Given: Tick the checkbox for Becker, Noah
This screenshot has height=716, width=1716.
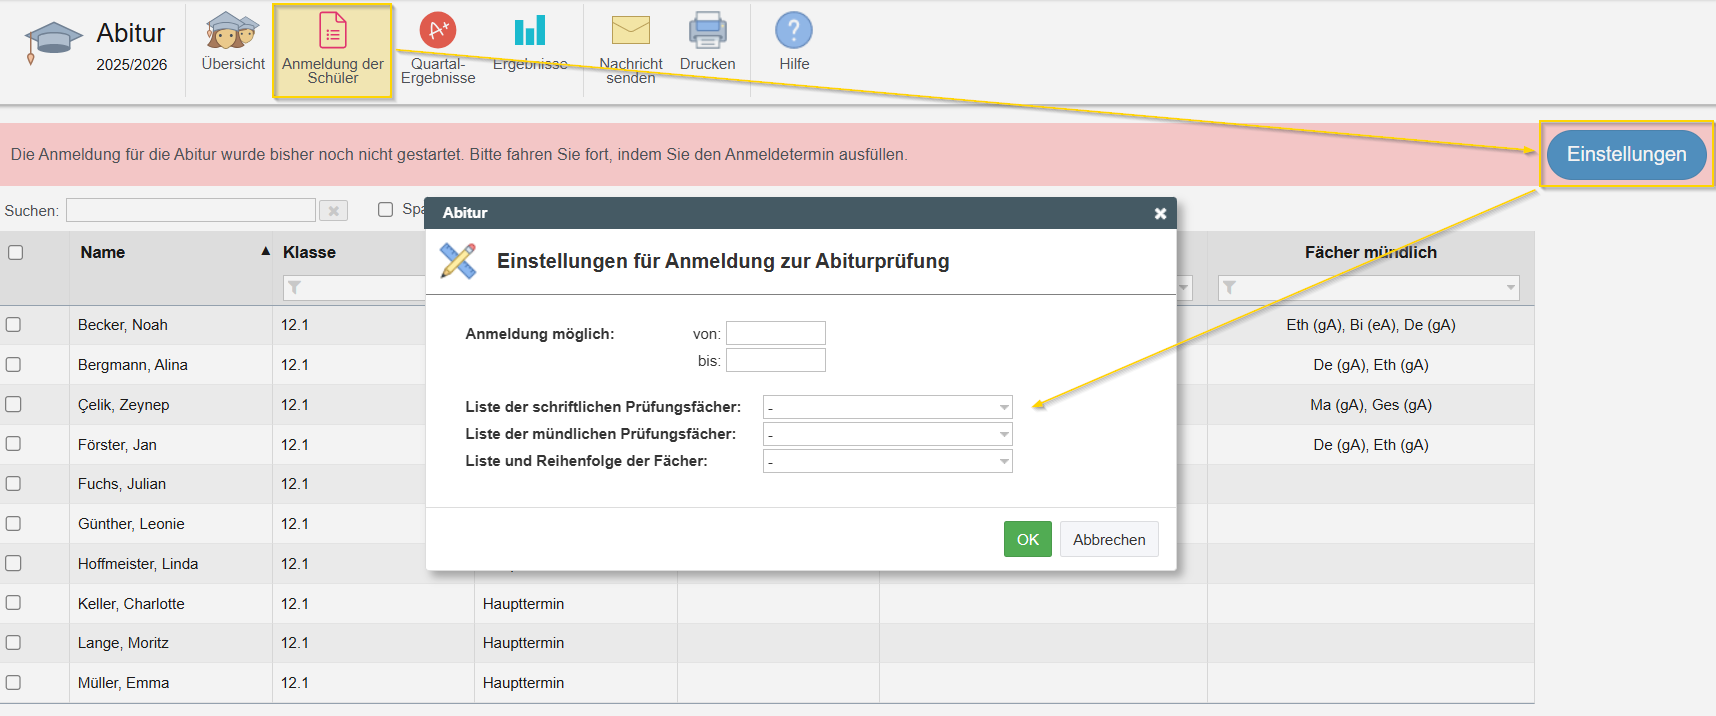Looking at the screenshot, I should (x=14, y=325).
